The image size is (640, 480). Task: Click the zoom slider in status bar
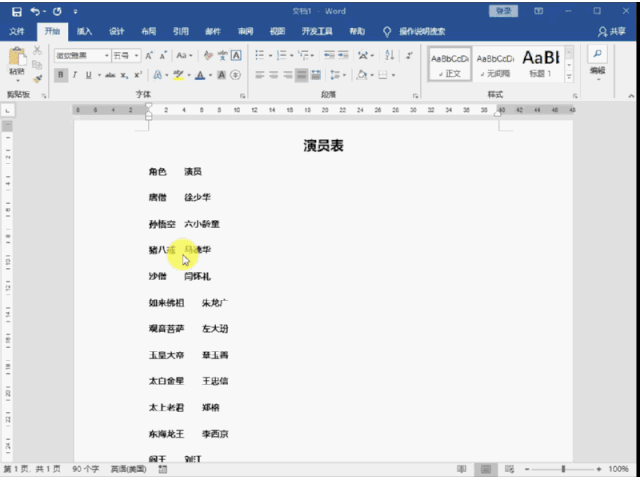click(563, 469)
